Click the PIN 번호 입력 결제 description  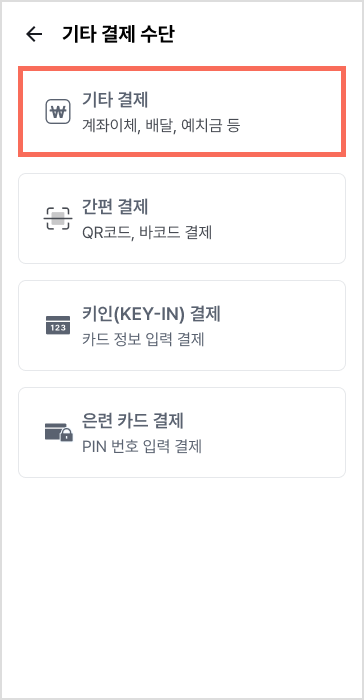tap(142, 446)
